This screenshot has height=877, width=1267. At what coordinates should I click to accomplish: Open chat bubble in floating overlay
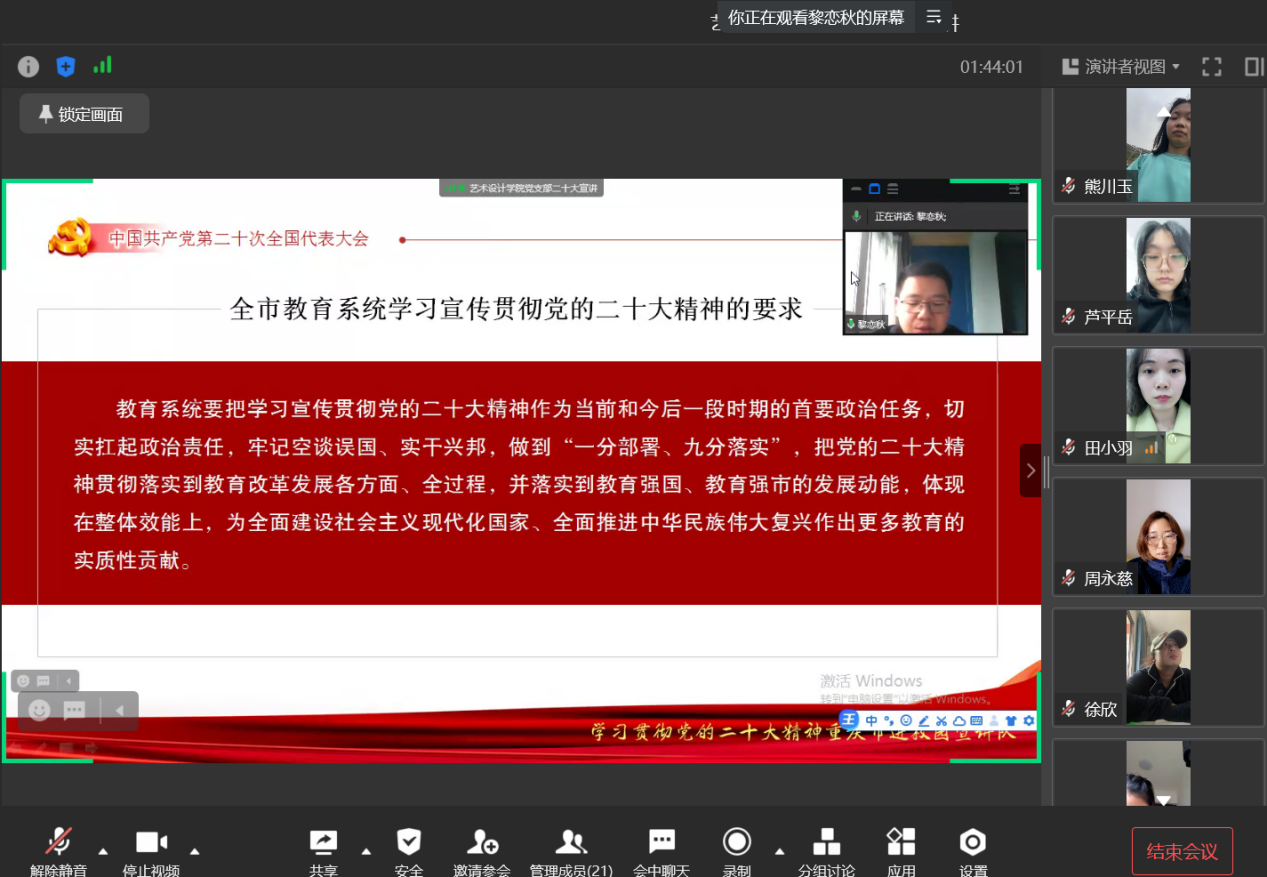74,710
